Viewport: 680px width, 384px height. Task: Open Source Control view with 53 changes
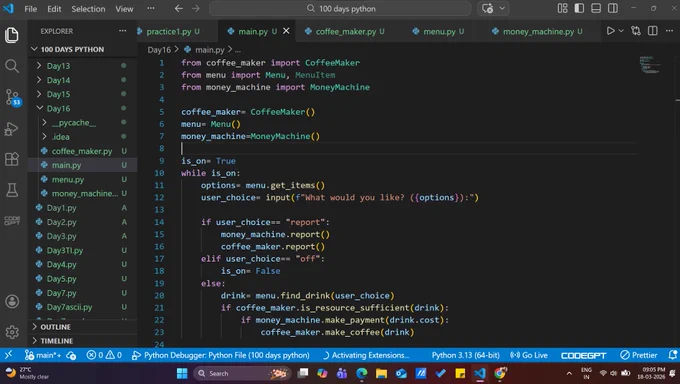(x=12, y=97)
